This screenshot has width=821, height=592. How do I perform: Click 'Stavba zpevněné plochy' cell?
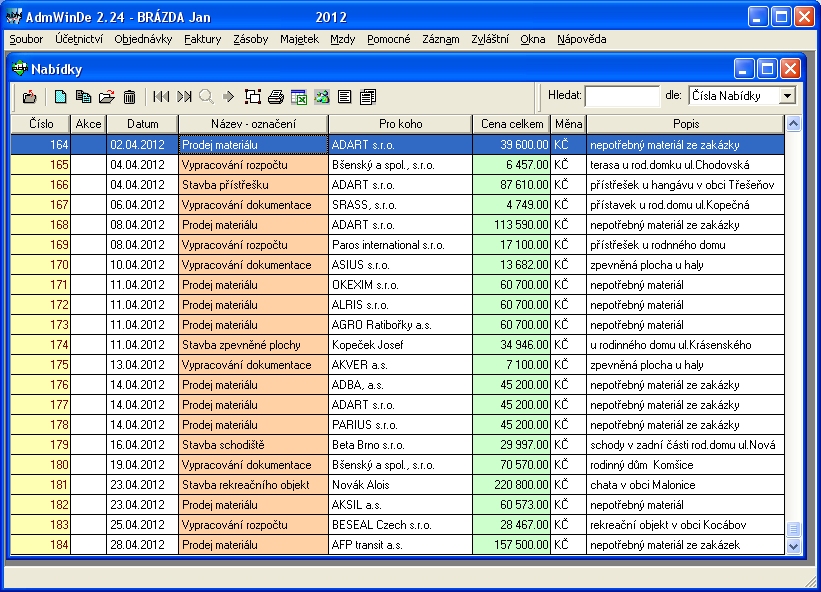253,344
